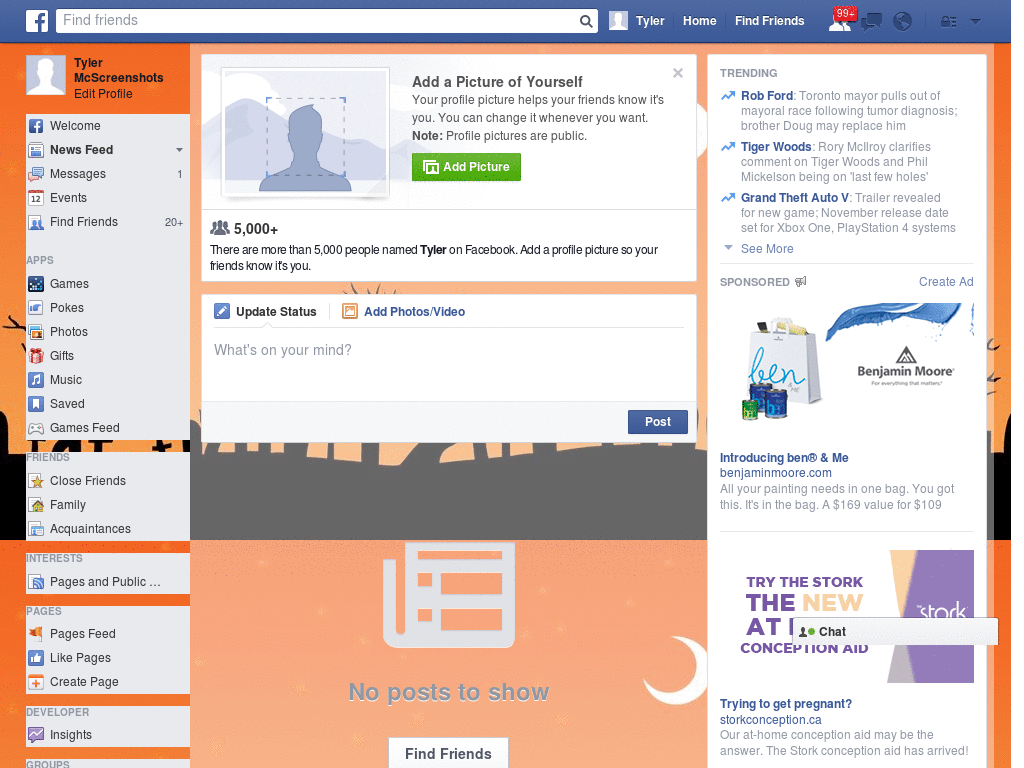Open friend requests icon with 99+ badge
This screenshot has height=768, width=1024.
click(x=841, y=21)
